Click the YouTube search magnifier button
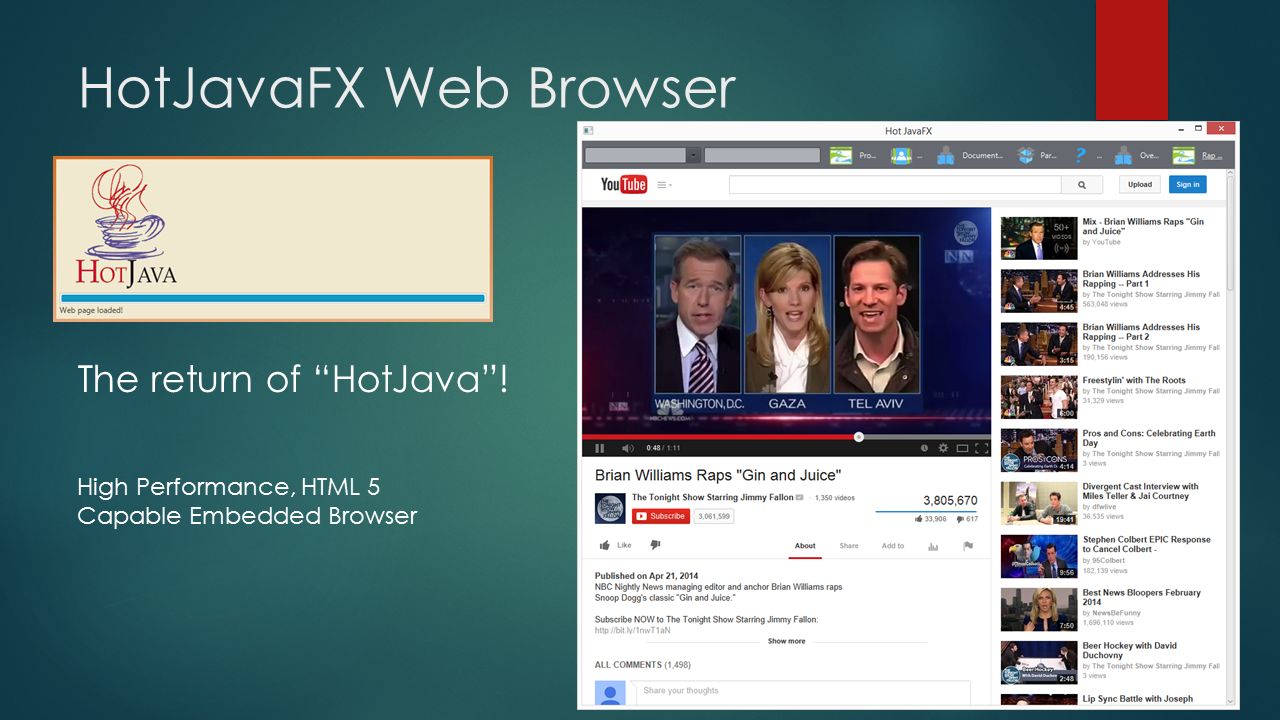The width and height of the screenshot is (1280, 720). tap(1082, 185)
